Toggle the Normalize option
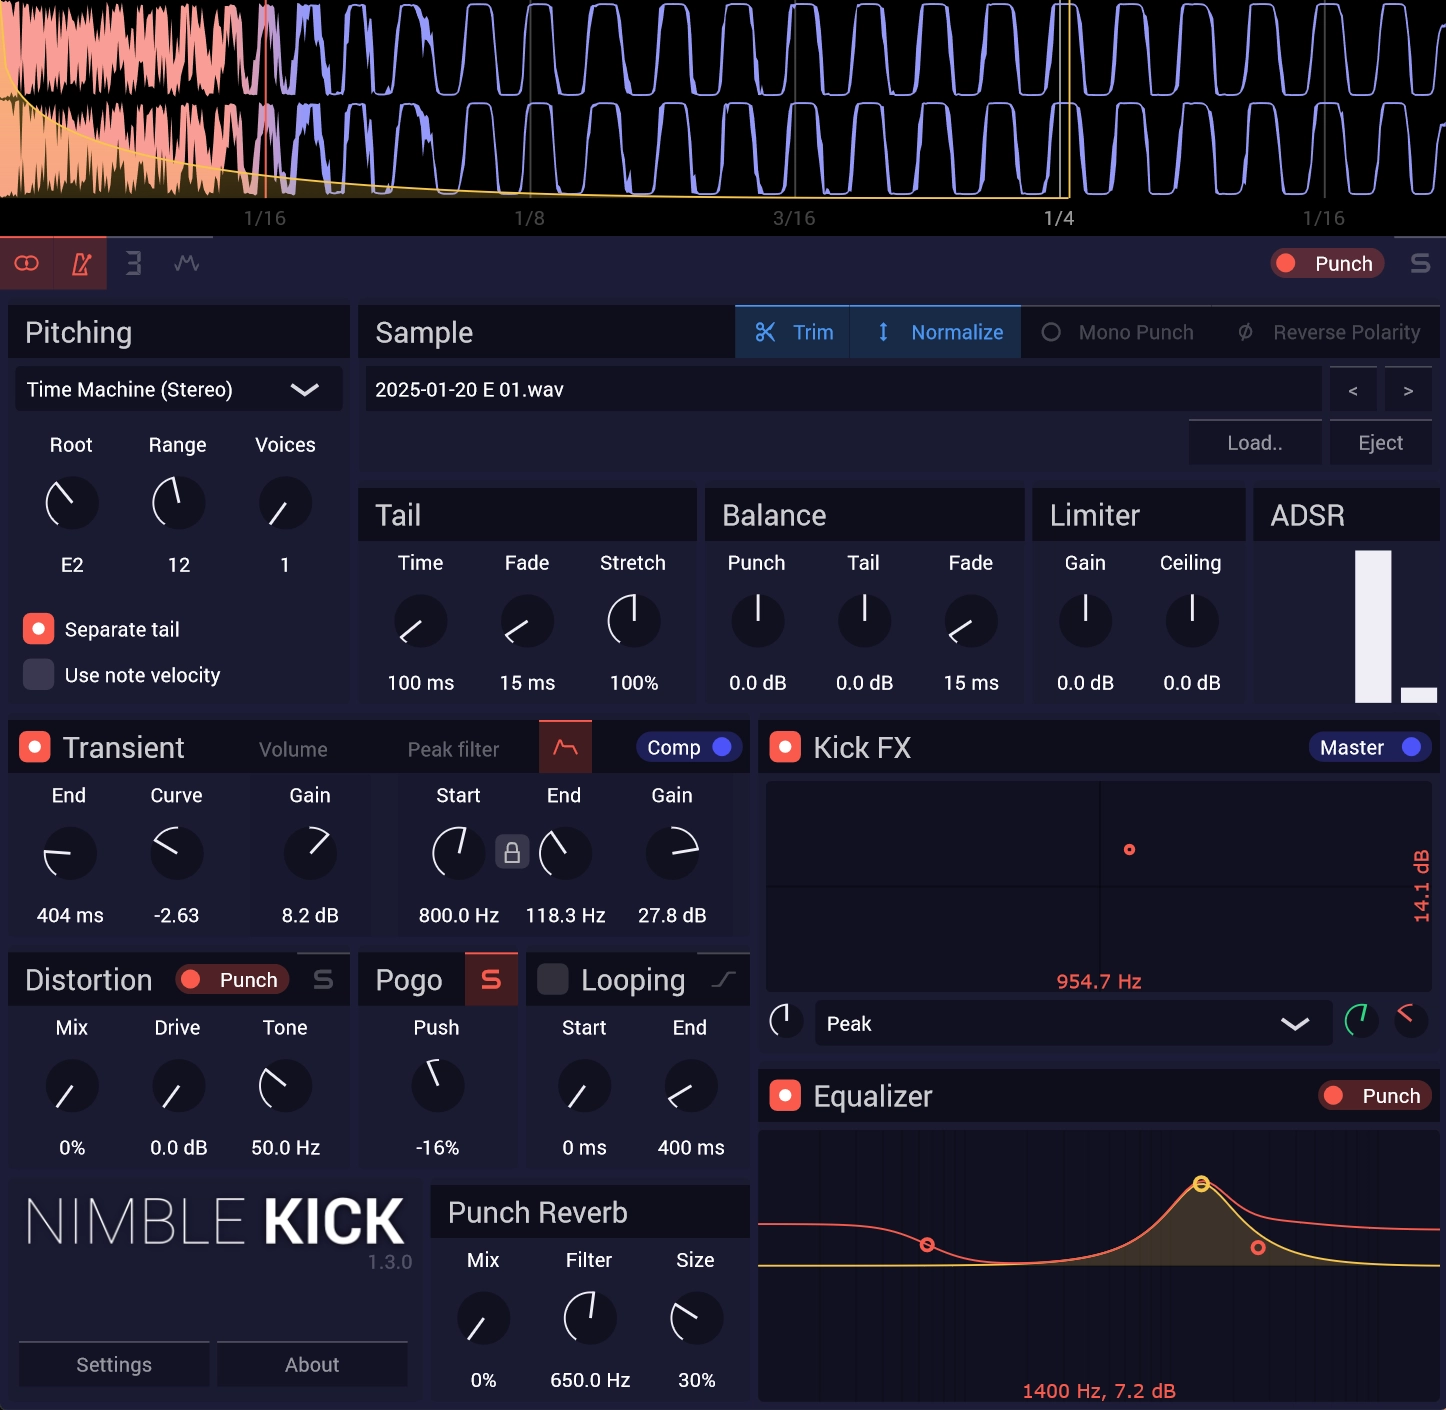Screen dimensions: 1446x1410 pos(936,332)
